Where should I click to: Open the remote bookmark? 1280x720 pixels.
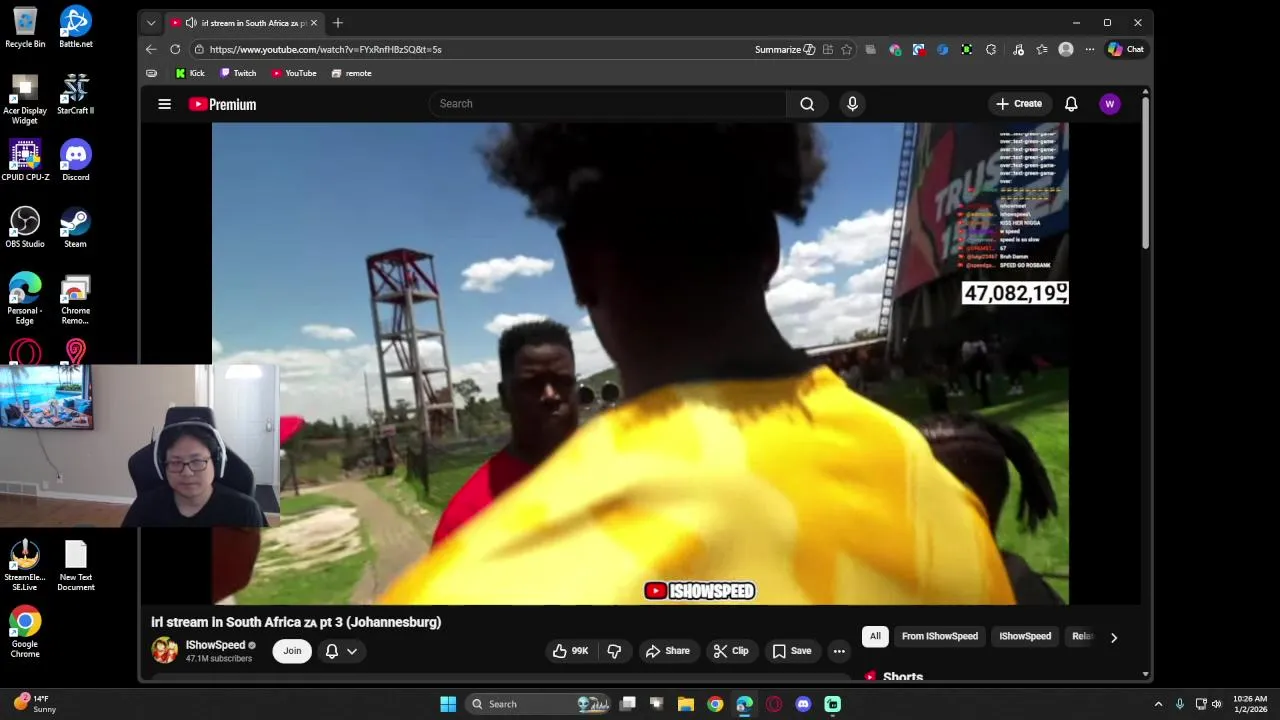pyautogui.click(x=351, y=73)
